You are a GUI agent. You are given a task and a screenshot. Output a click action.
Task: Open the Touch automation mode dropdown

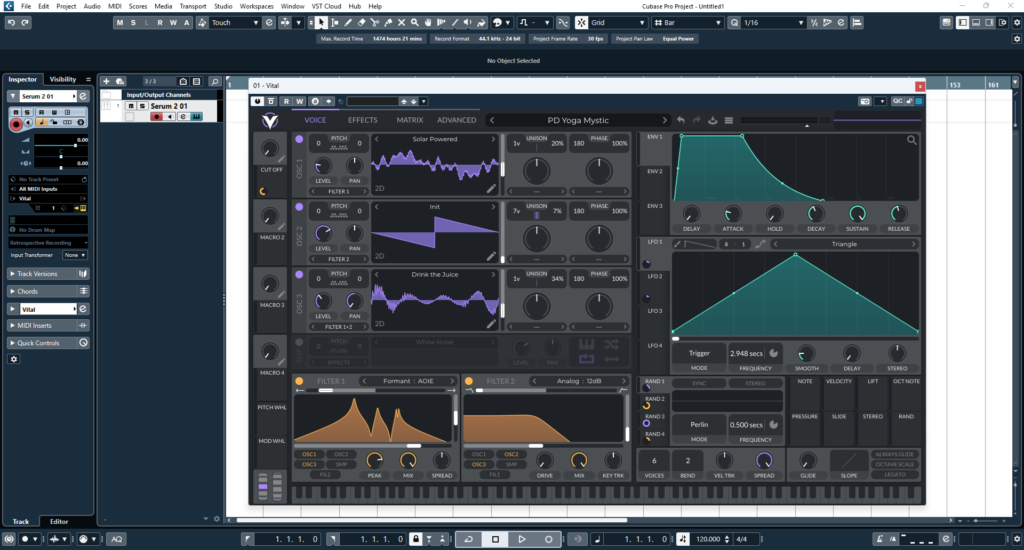pos(235,22)
